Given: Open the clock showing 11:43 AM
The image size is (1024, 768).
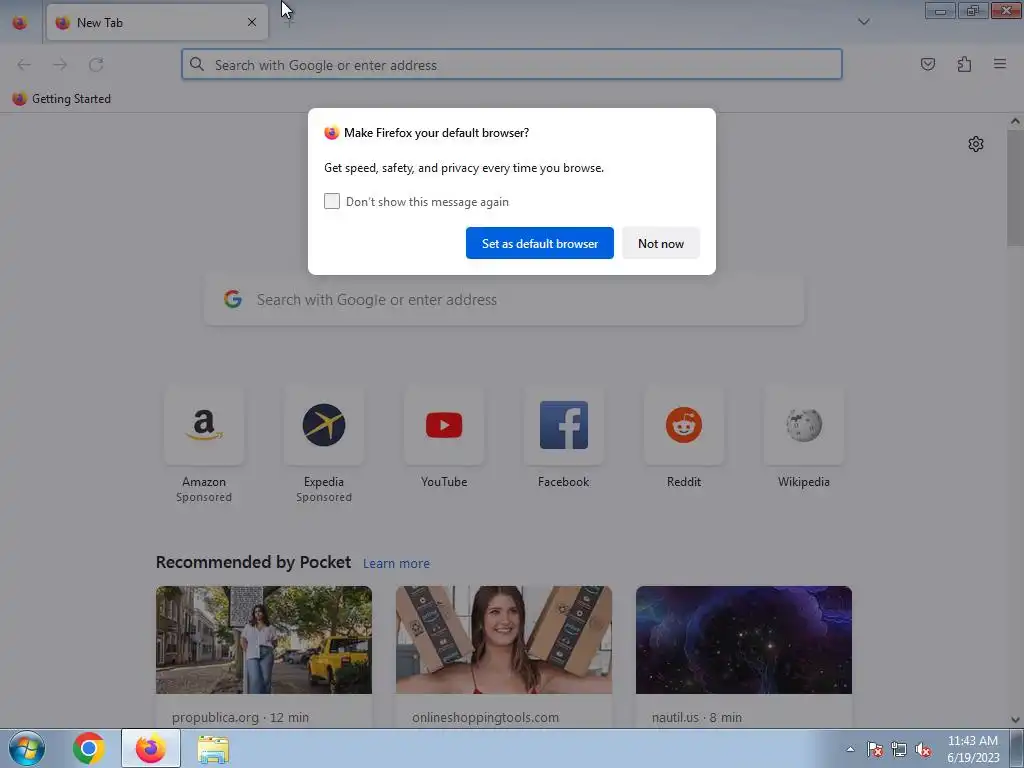Looking at the screenshot, I should 972,748.
